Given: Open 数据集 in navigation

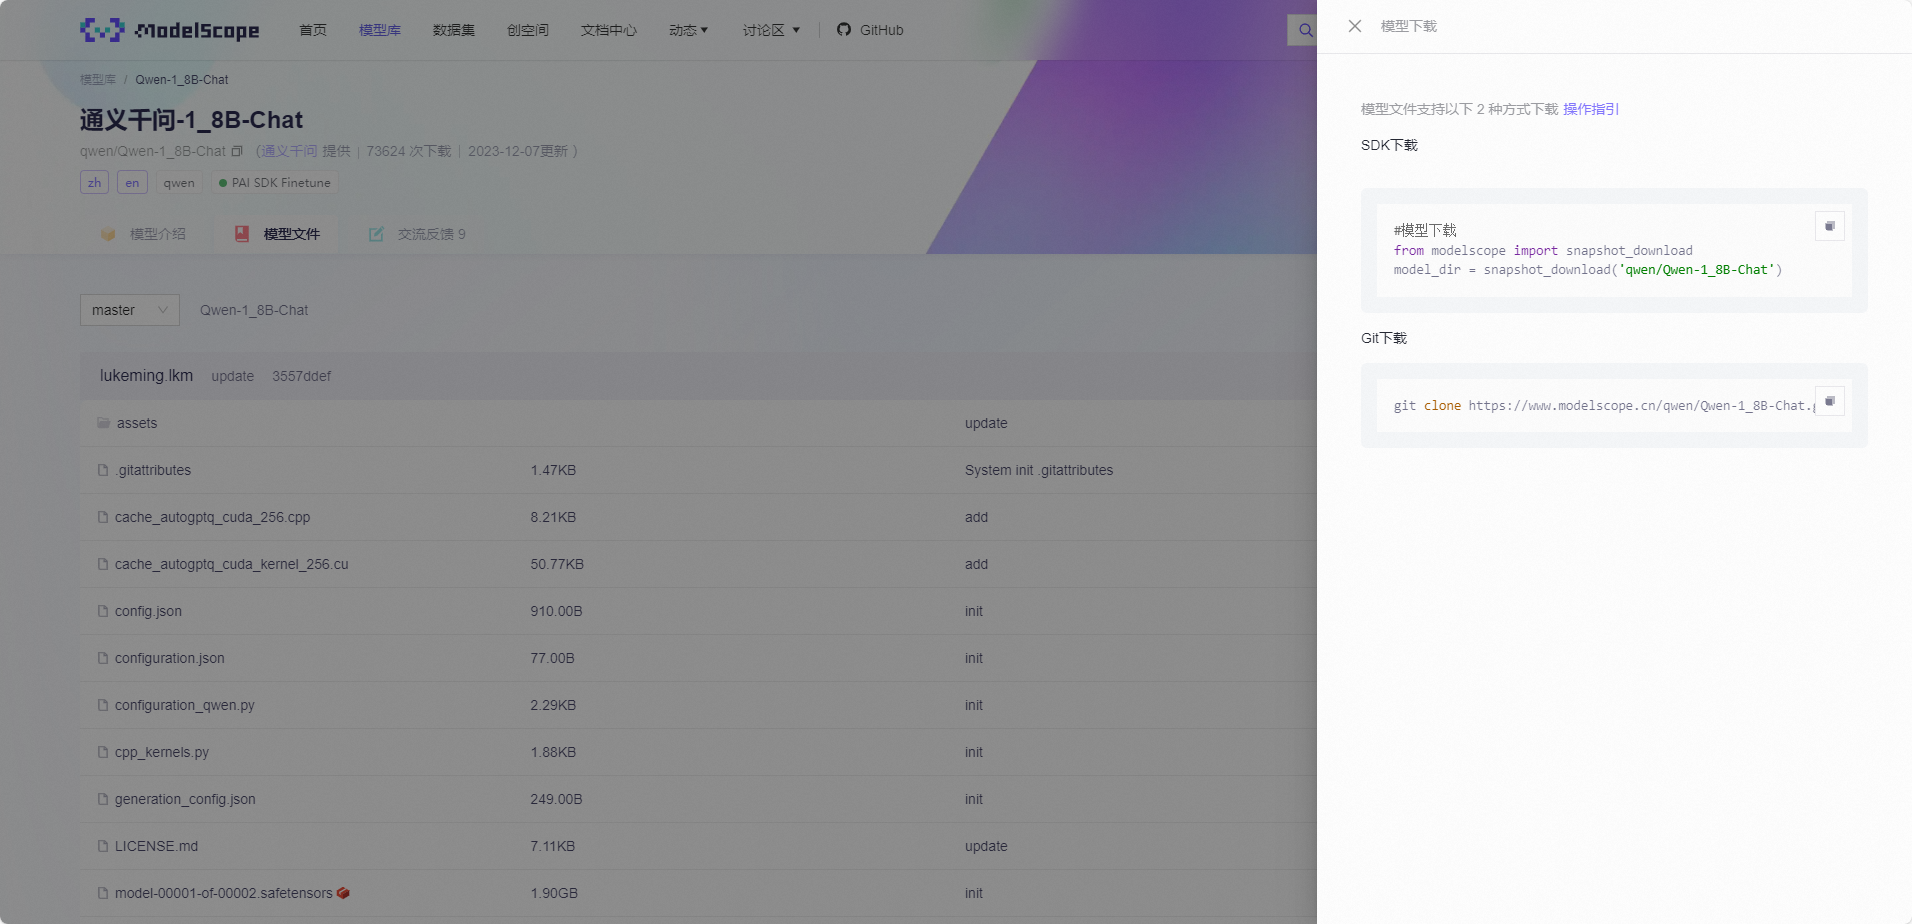Looking at the screenshot, I should 454,30.
